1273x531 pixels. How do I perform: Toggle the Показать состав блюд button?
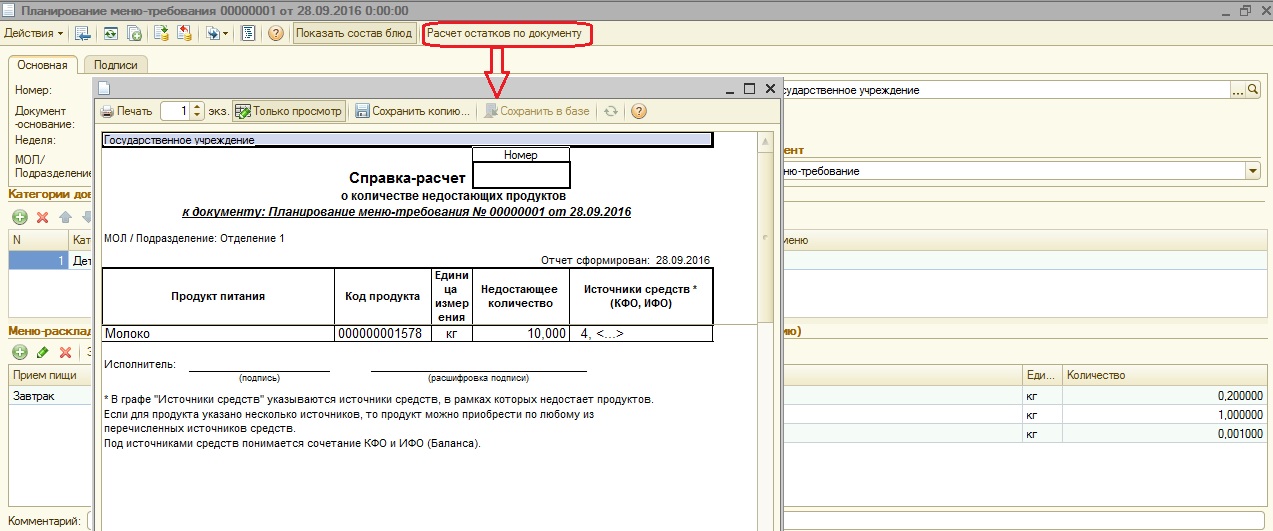(x=354, y=33)
